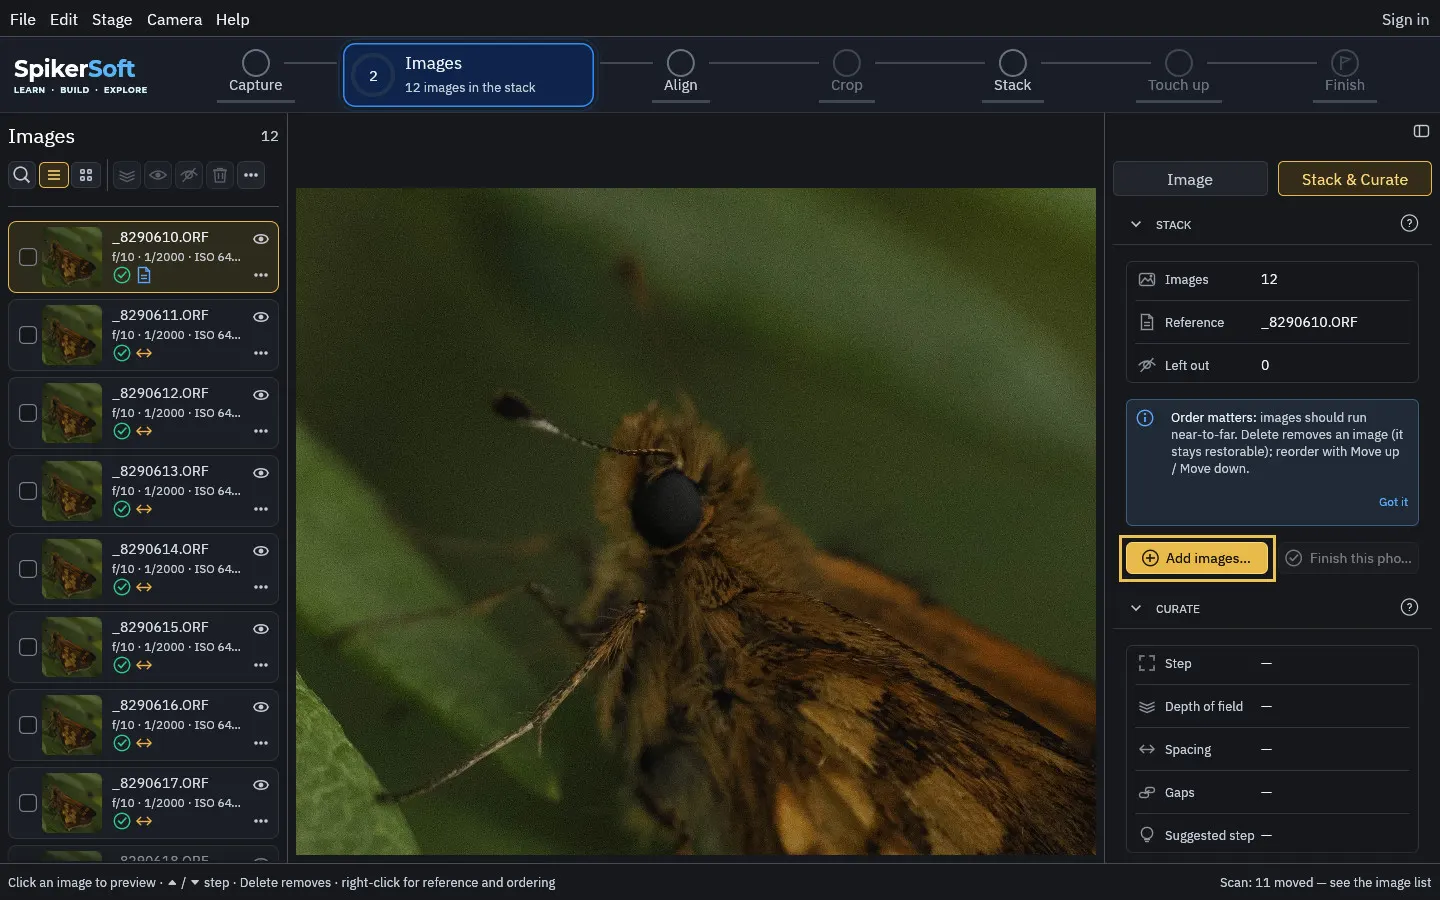Screen dimensions: 1440x900
Task: Click the stack layers toolbar icon
Action: (127, 175)
